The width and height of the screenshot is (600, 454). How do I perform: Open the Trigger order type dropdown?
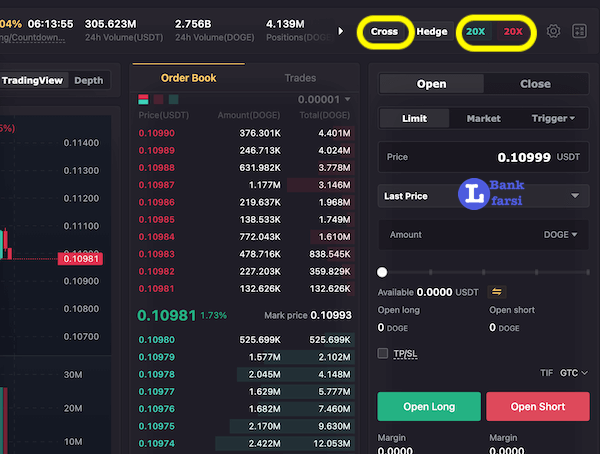coord(553,118)
